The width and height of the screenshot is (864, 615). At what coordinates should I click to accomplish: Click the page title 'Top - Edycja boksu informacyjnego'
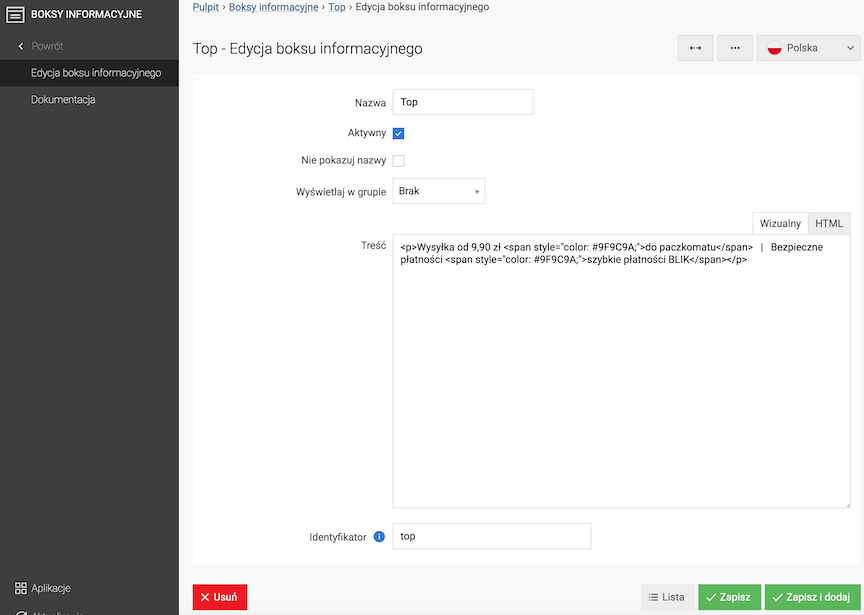tap(307, 48)
